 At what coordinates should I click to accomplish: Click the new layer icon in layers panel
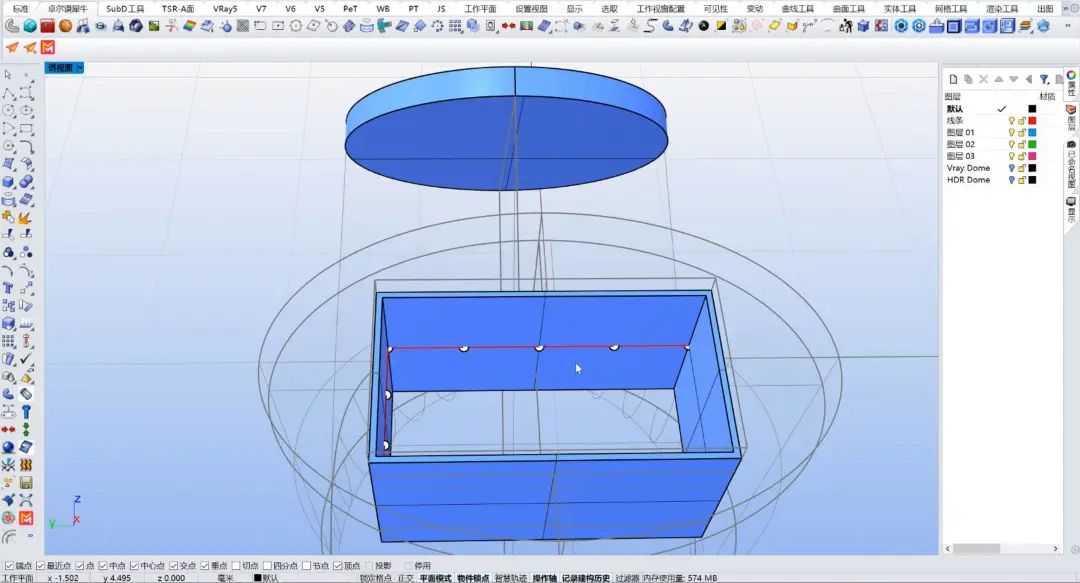[954, 79]
